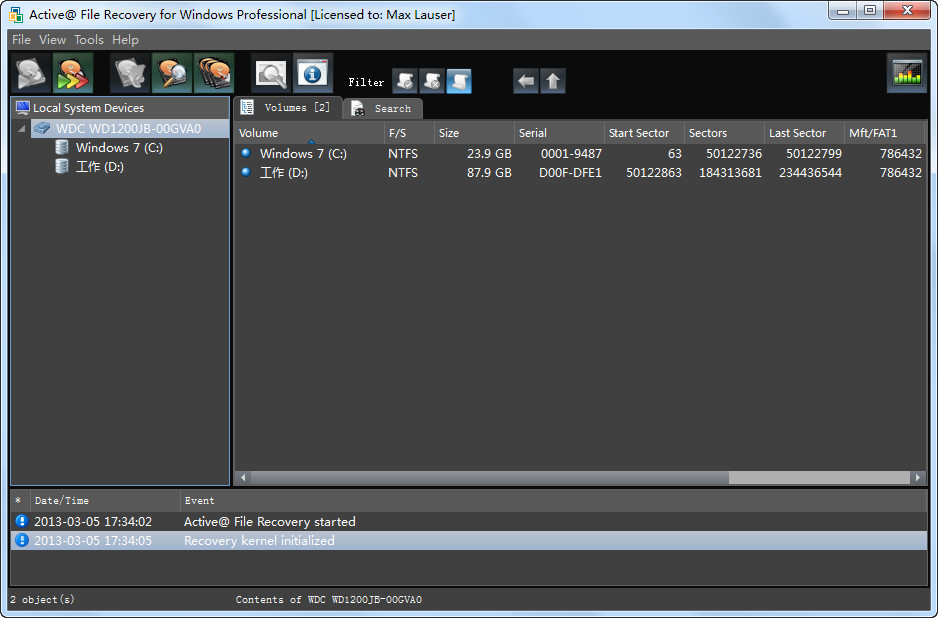Click the magnifying glass search toolbar icon
The height and width of the screenshot is (618, 938).
tap(271, 73)
